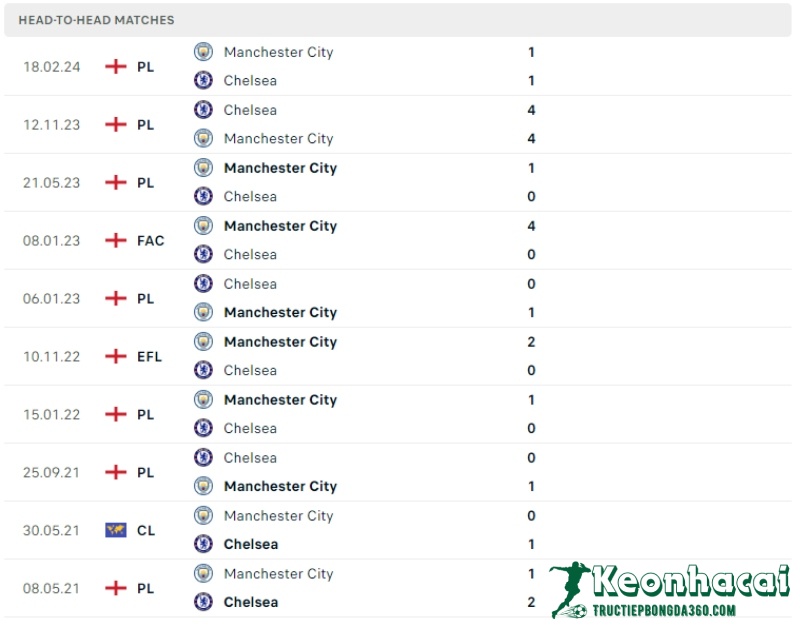The width and height of the screenshot is (800, 627).
Task: Click the date 30.05.21
Action: coord(51,530)
